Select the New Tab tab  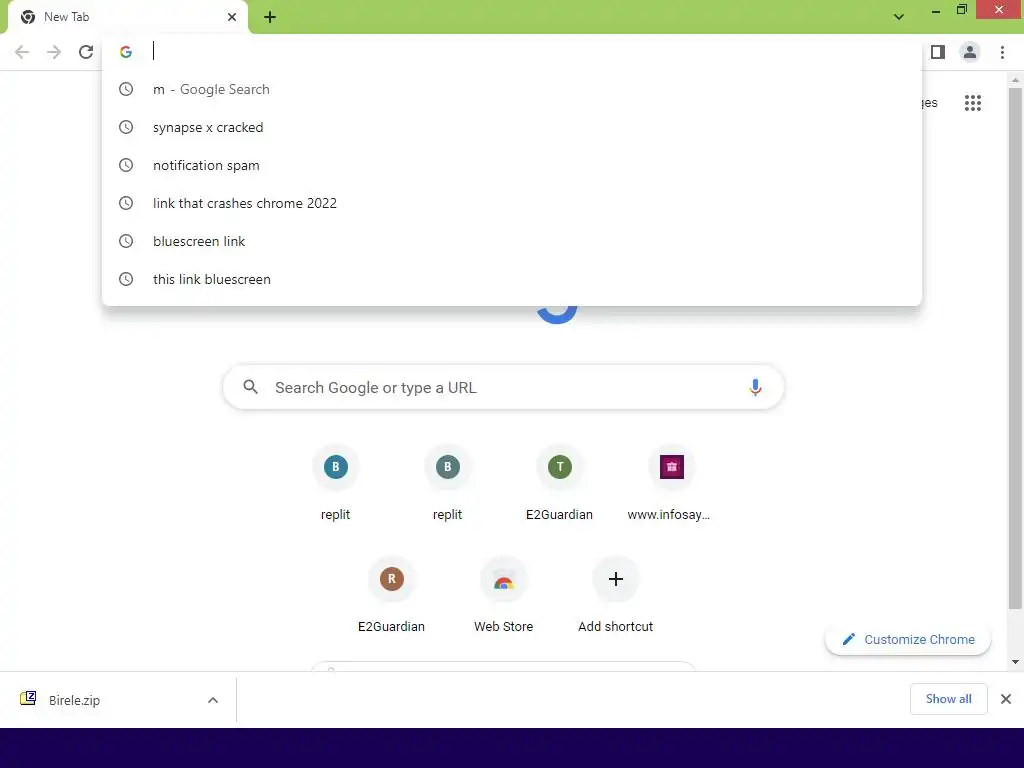coord(128,17)
